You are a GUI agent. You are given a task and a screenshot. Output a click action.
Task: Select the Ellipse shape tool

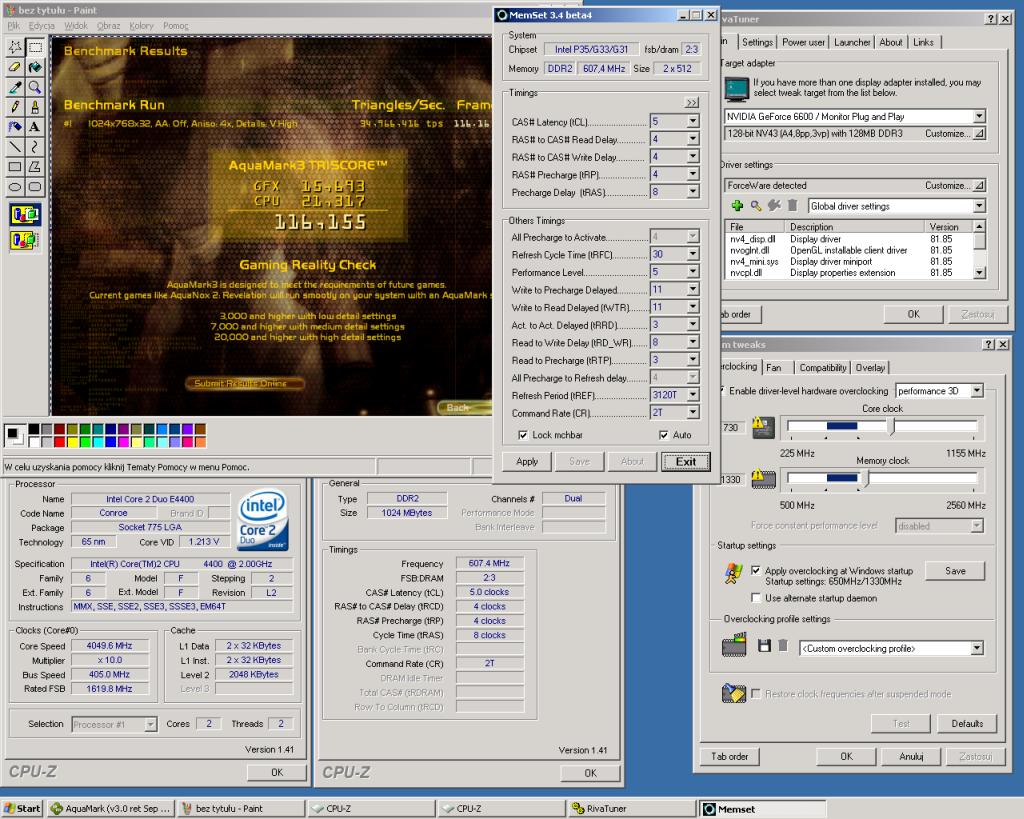coord(14,187)
